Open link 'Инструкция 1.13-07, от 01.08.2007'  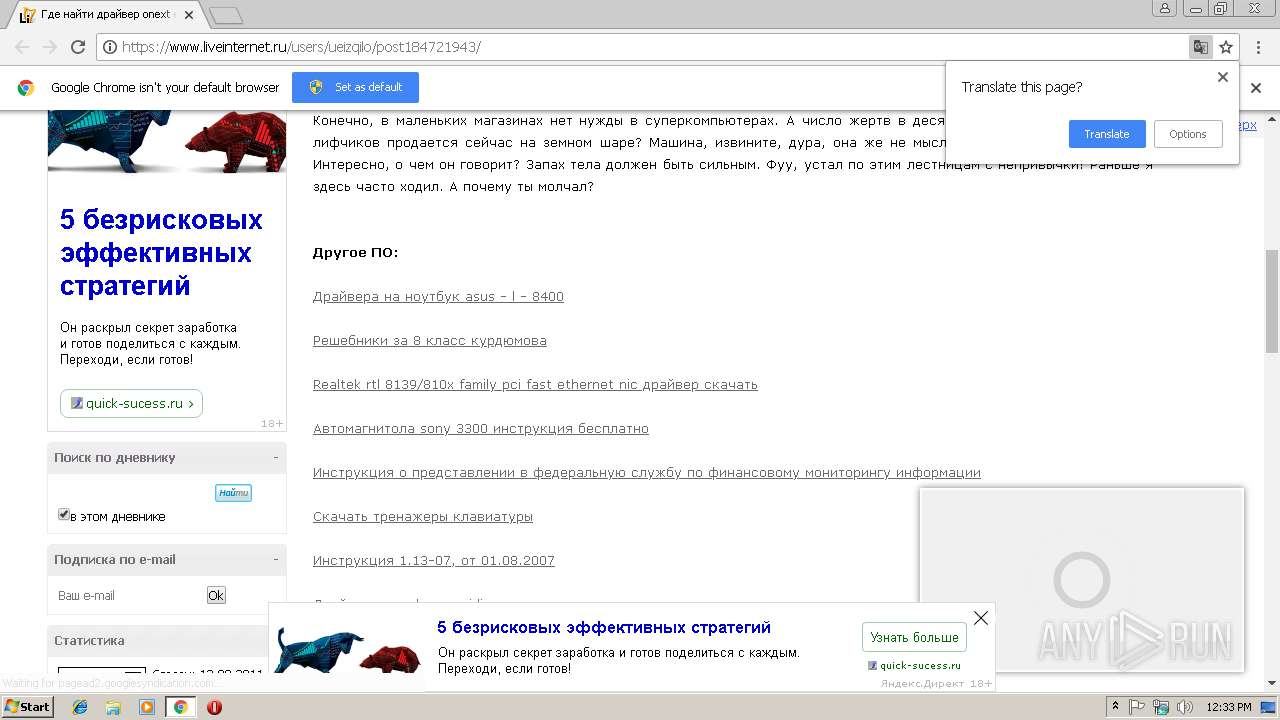tap(434, 561)
